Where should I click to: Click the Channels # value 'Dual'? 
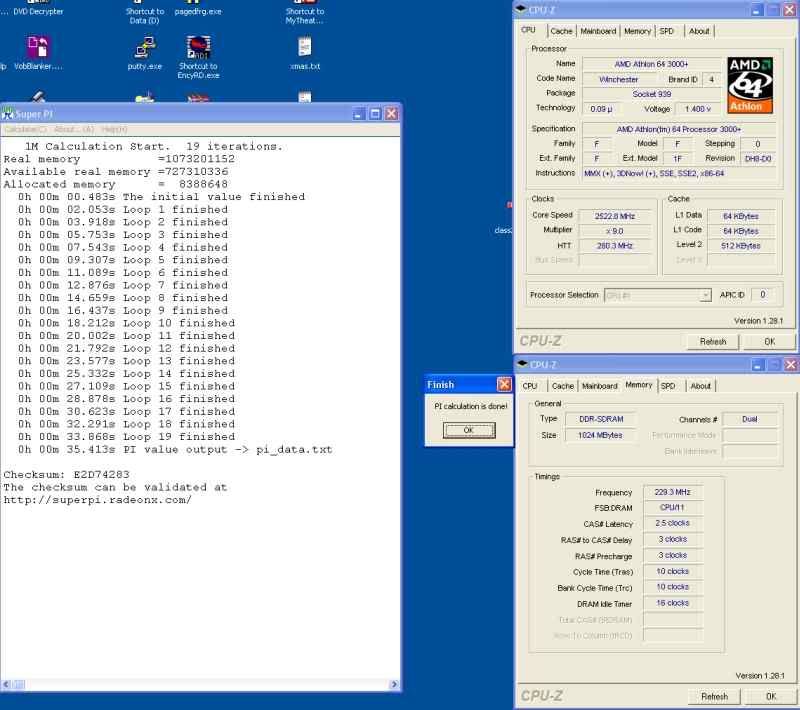(749, 419)
